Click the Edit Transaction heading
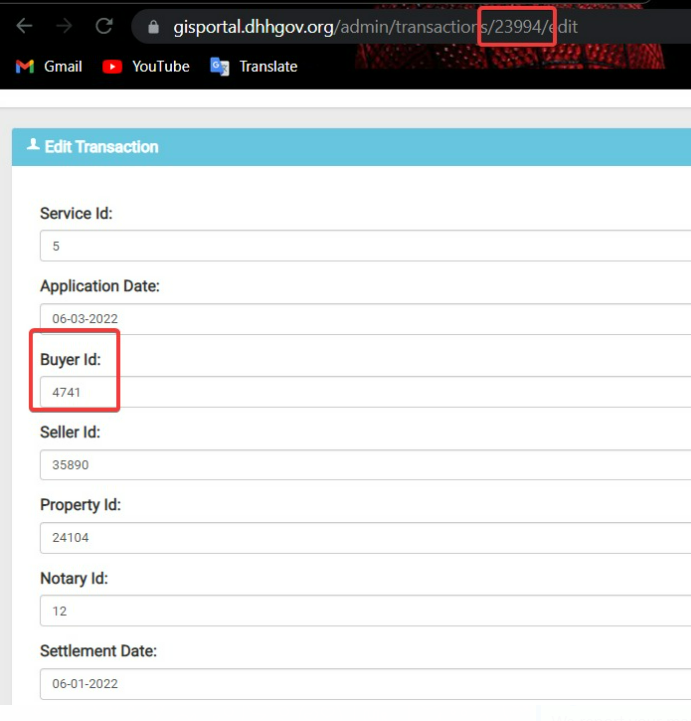This screenshot has height=721, width=691. (101, 147)
